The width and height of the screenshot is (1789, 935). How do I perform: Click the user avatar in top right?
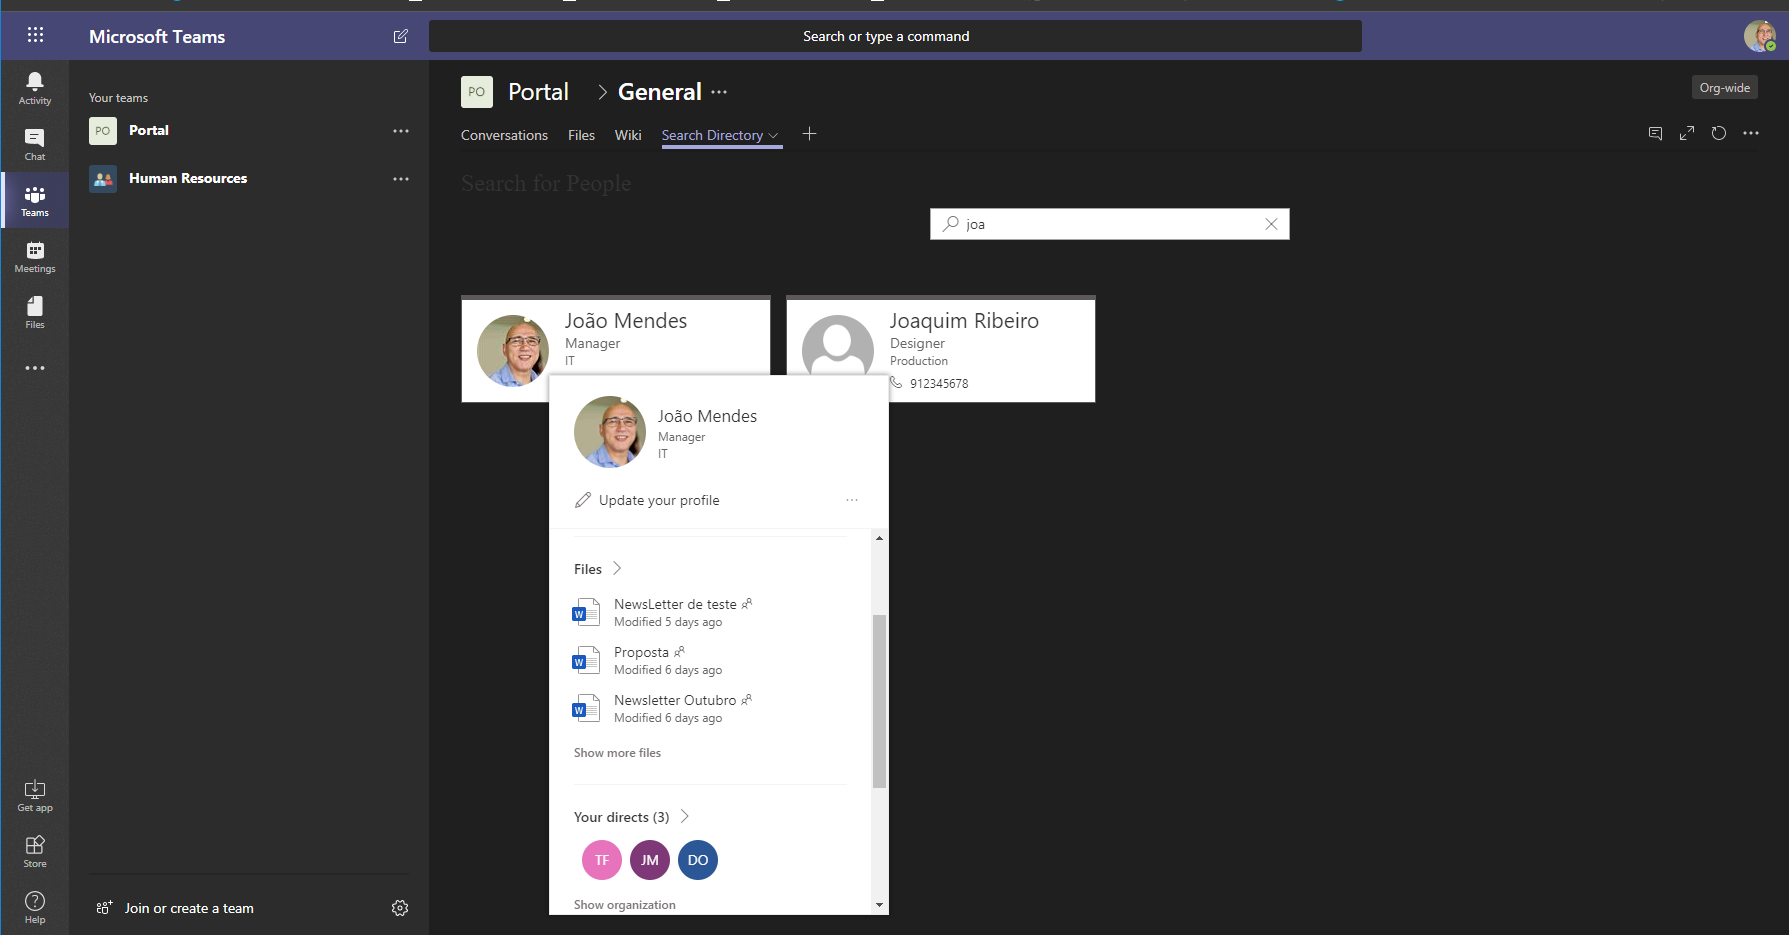click(x=1759, y=36)
